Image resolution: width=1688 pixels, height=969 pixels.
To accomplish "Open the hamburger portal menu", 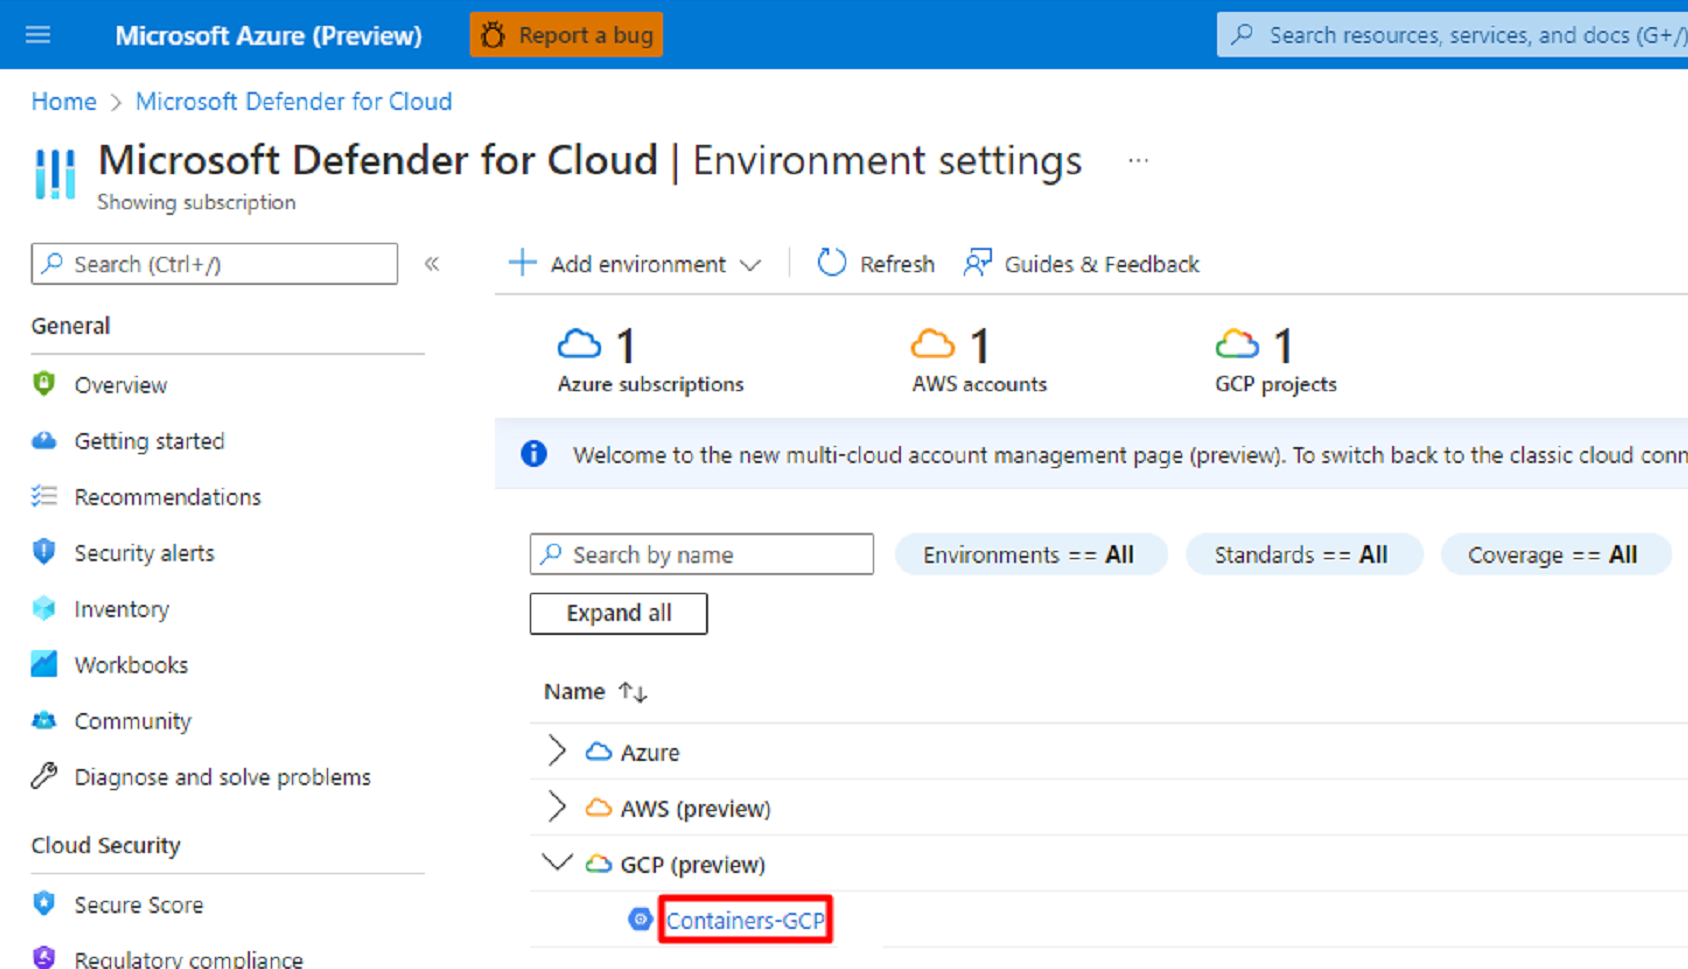I will tap(38, 35).
